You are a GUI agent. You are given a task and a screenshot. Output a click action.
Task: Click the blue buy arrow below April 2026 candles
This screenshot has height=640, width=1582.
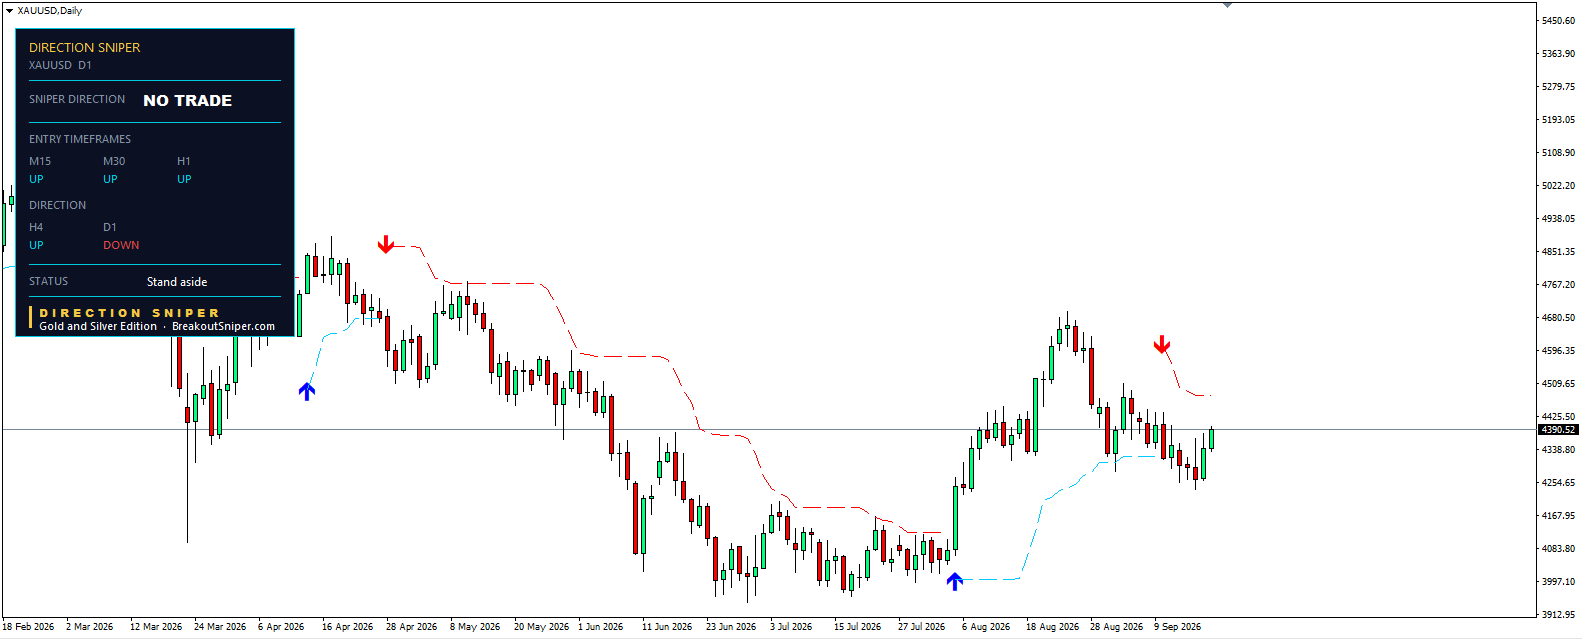(307, 391)
